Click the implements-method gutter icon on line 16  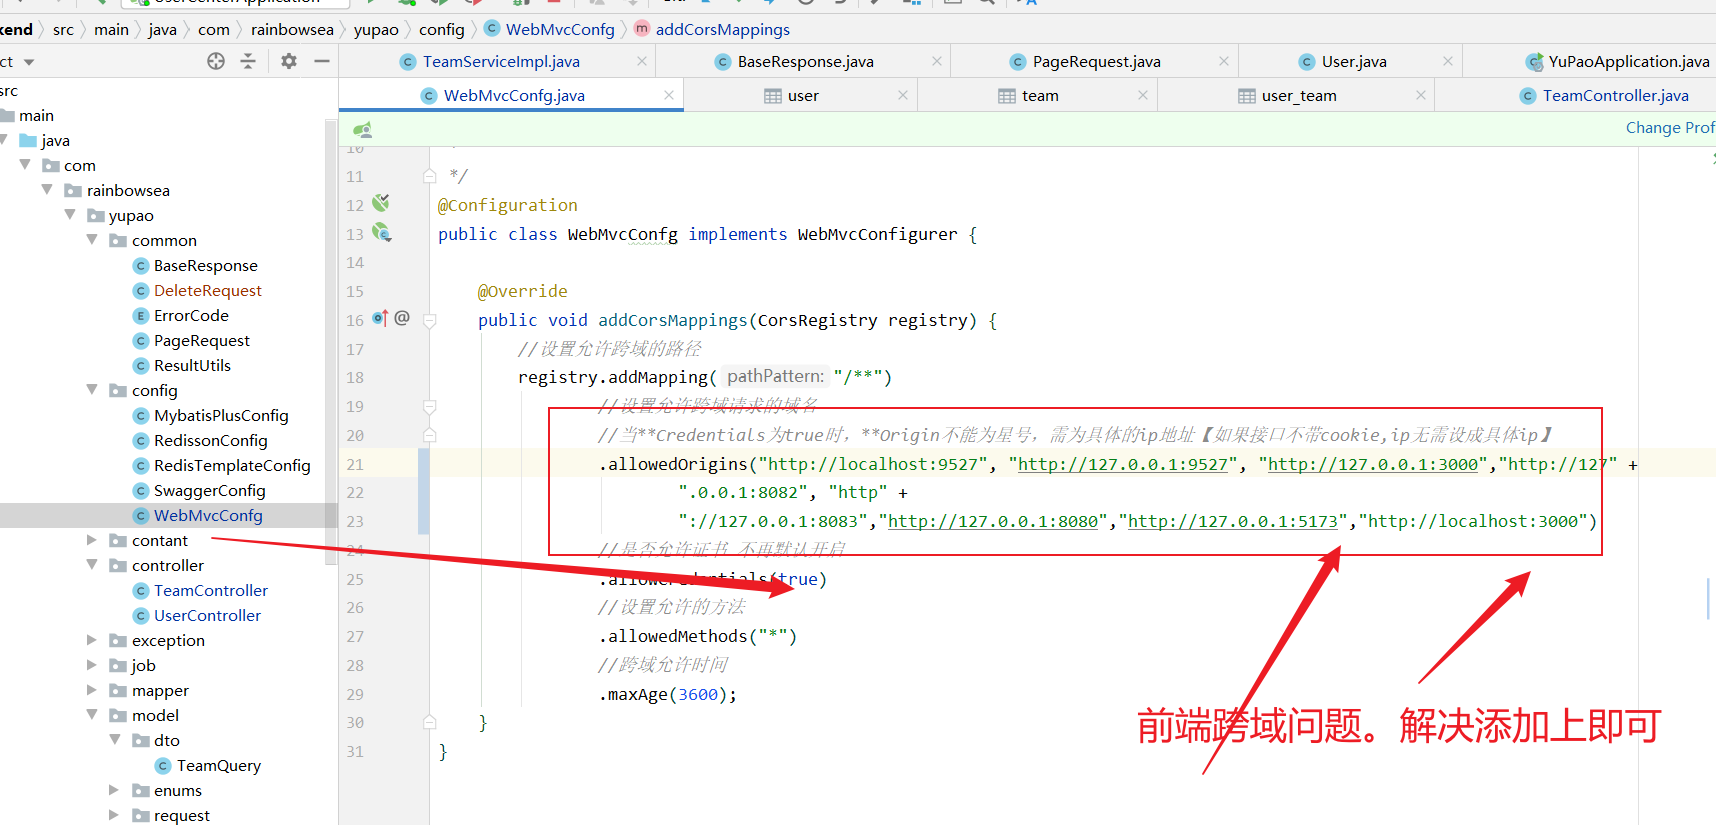pyautogui.click(x=380, y=319)
